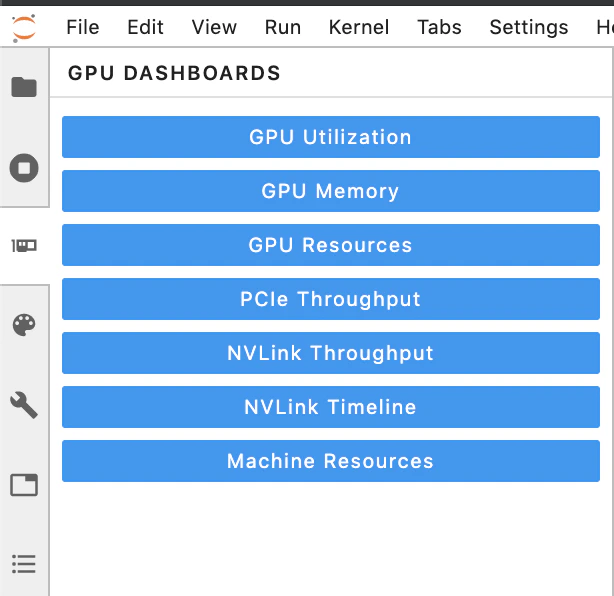Open the Run menu
The image size is (614, 596).
tap(283, 27)
